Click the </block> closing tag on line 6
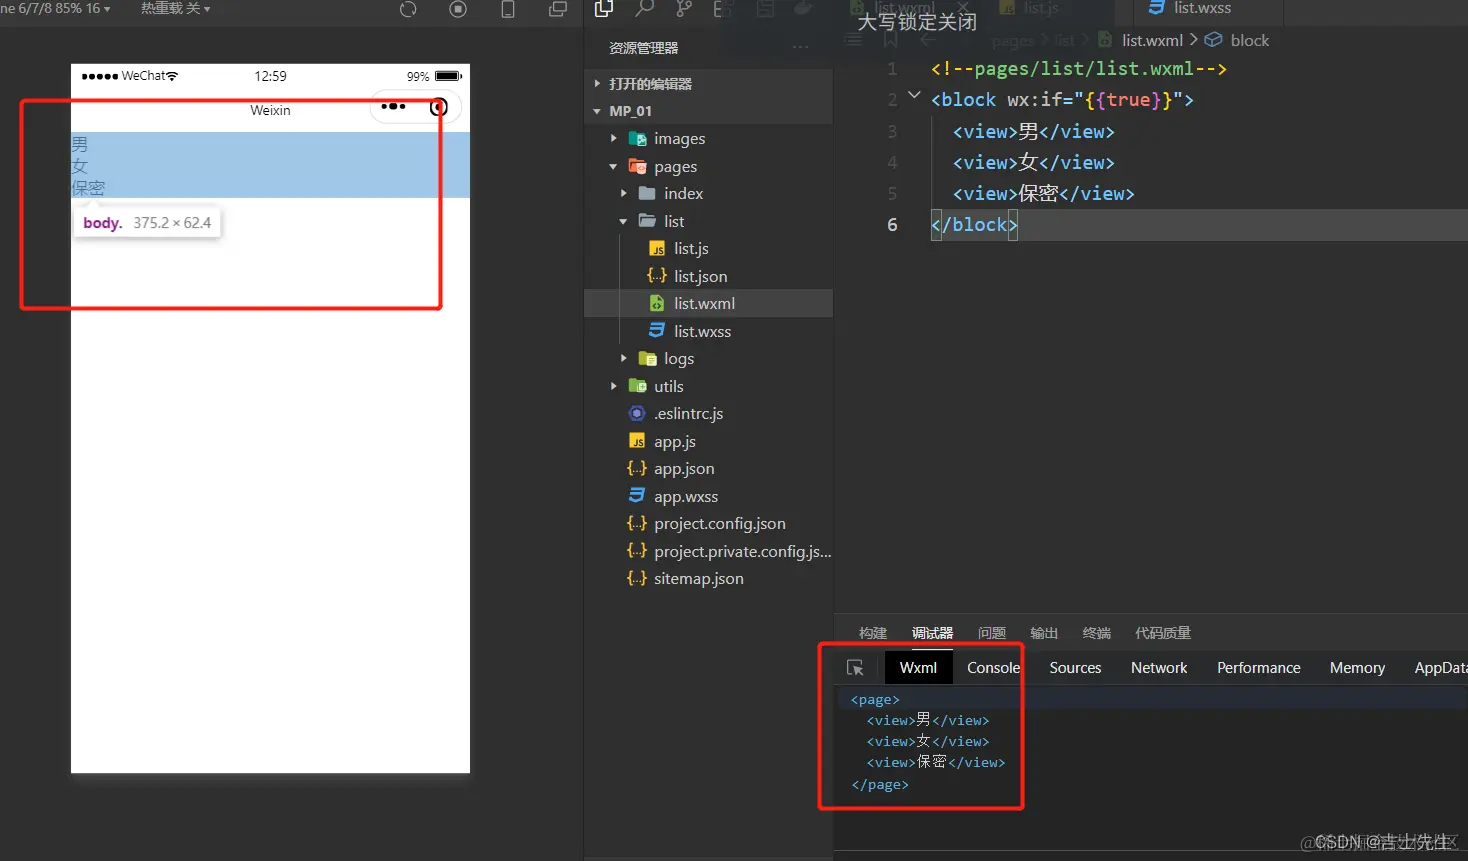1468x861 pixels. pos(974,224)
